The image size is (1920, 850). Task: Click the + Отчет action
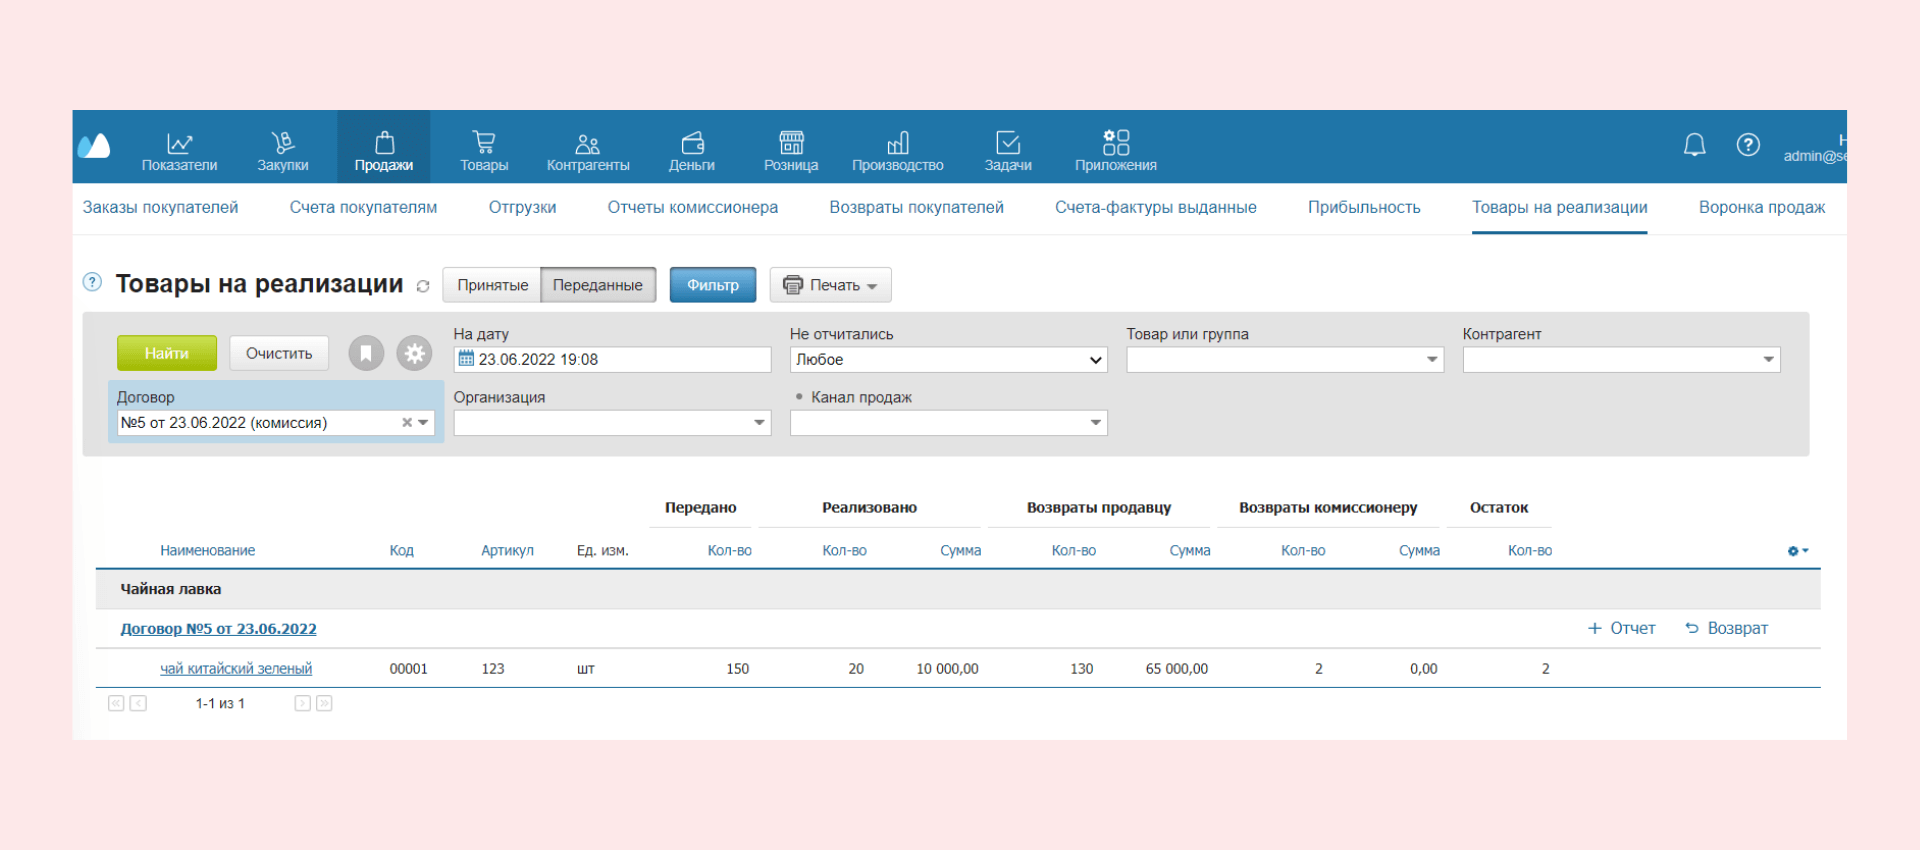(x=1621, y=628)
